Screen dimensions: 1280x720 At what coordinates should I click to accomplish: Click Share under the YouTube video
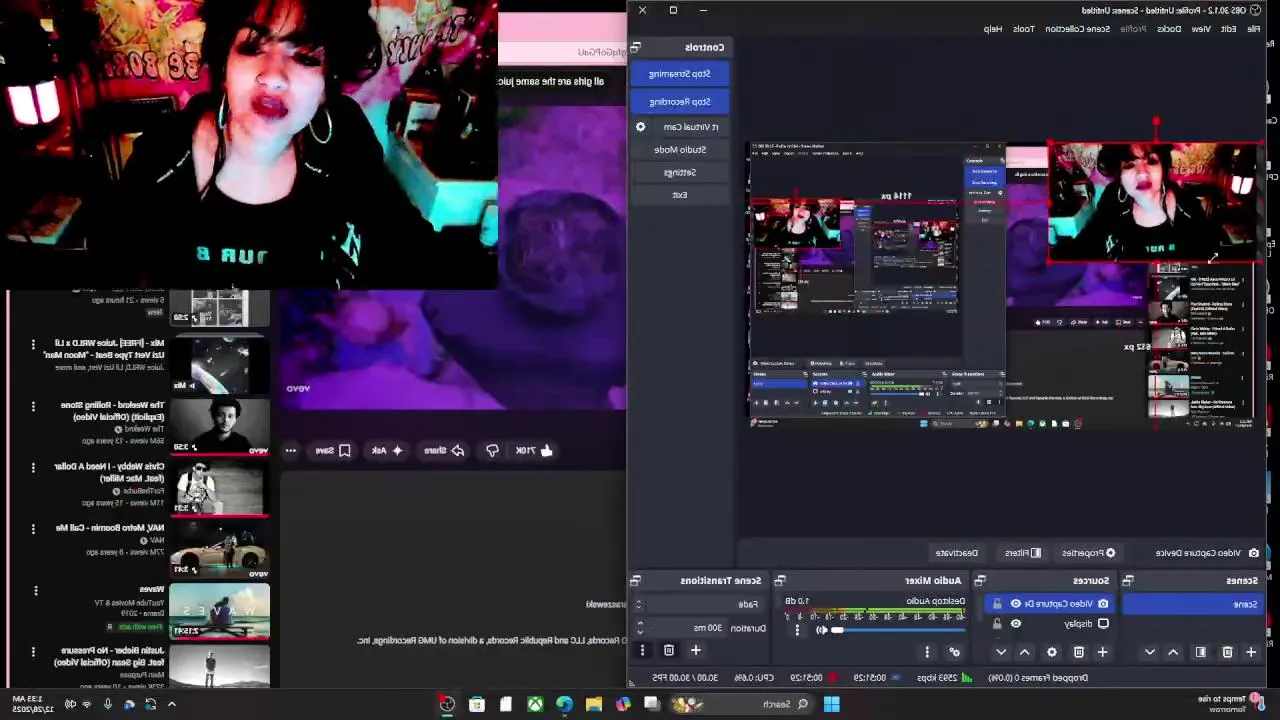(443, 451)
